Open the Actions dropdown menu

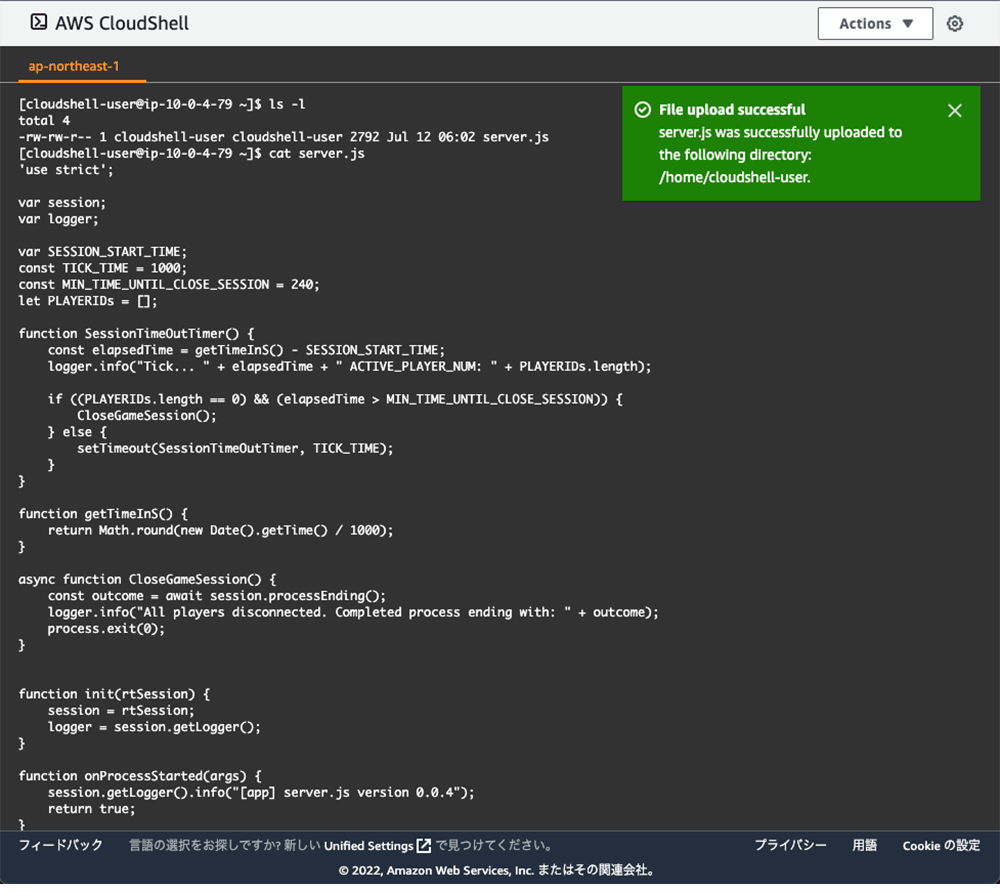(x=875, y=24)
